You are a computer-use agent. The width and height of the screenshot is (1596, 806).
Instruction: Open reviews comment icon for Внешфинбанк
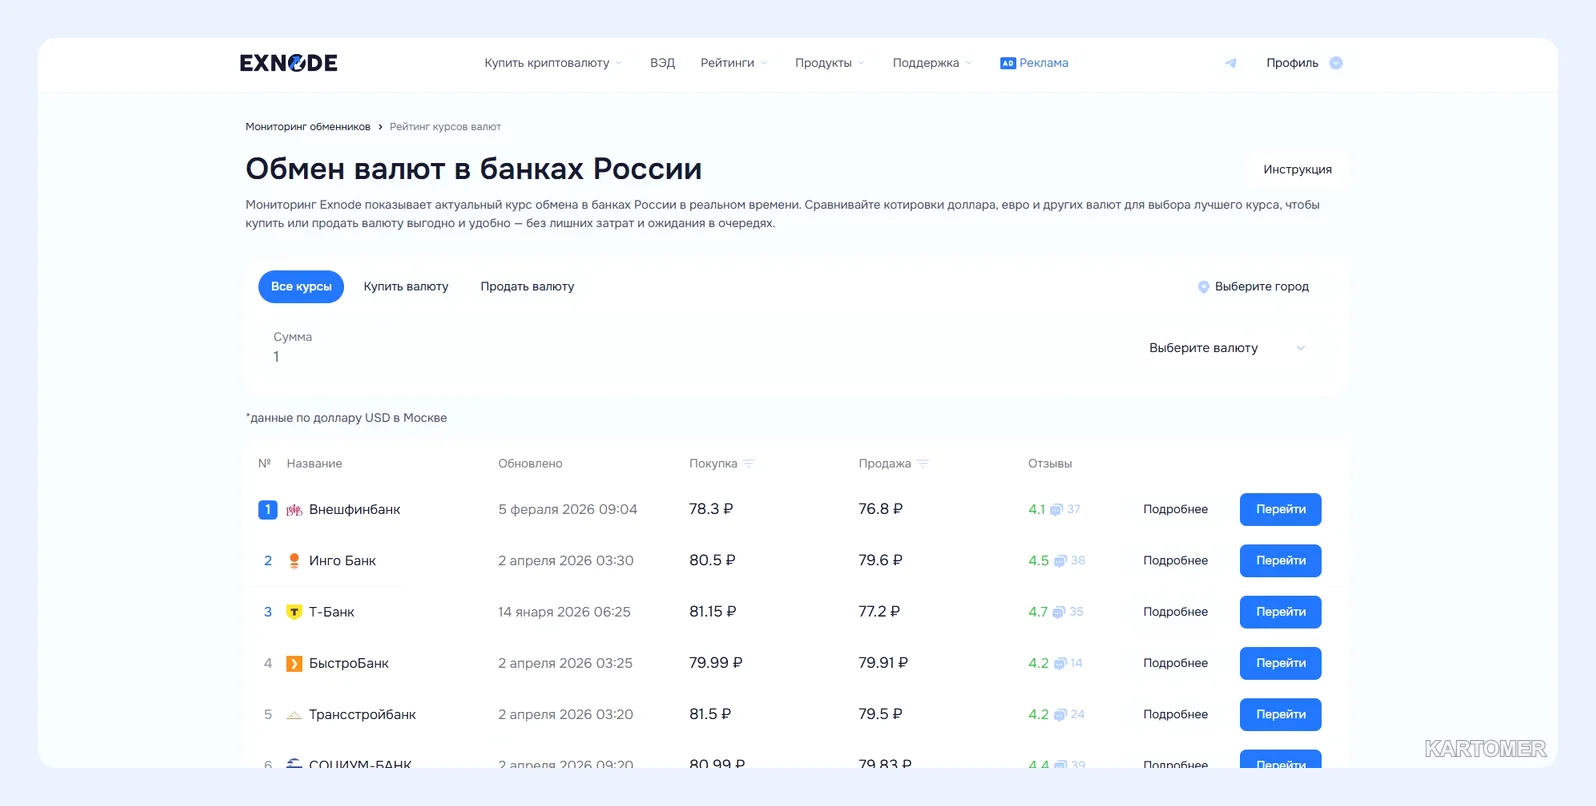[1056, 510]
